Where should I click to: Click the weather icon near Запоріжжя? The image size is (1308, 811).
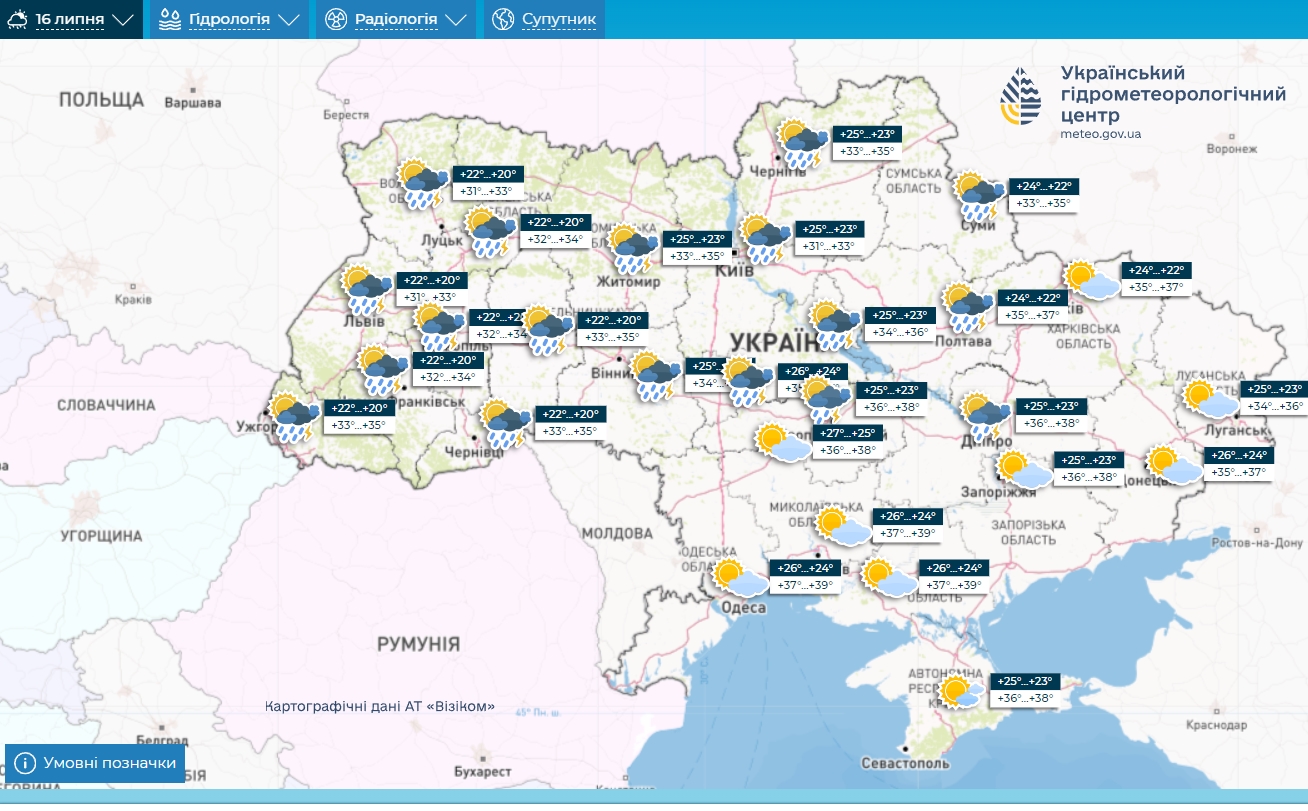coord(1024,469)
